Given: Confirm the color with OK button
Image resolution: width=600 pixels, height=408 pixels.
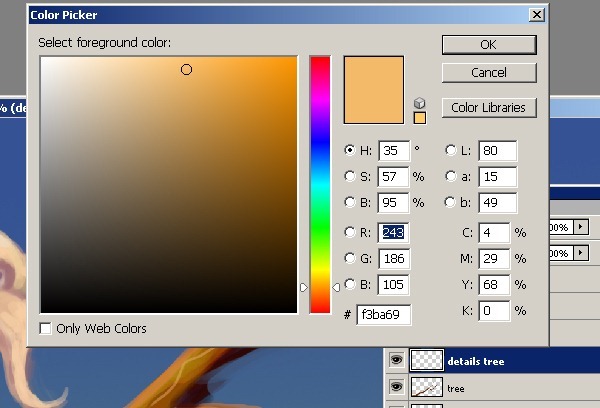Looking at the screenshot, I should (488, 45).
